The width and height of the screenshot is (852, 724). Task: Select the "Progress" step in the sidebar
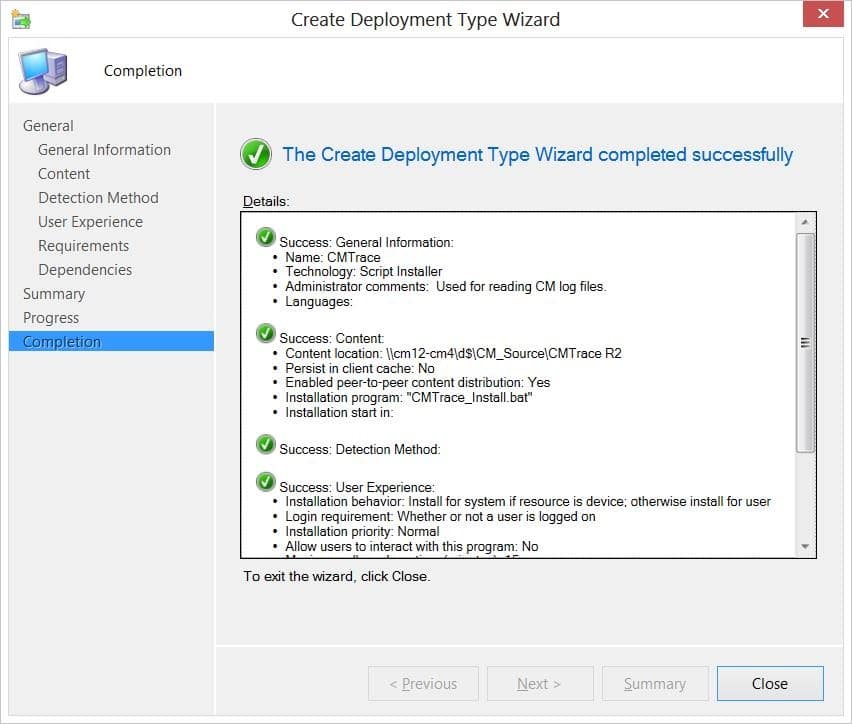[52, 317]
